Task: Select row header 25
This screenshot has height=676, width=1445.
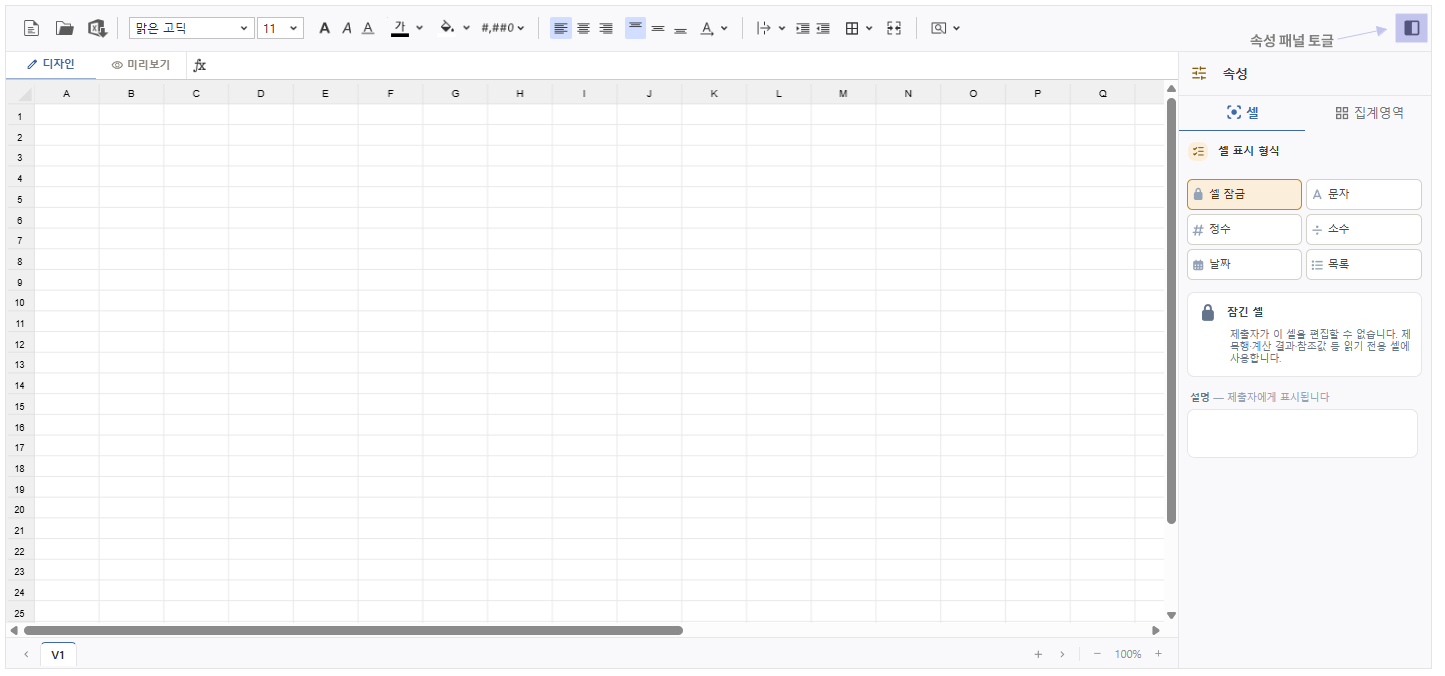Action: click(20, 613)
